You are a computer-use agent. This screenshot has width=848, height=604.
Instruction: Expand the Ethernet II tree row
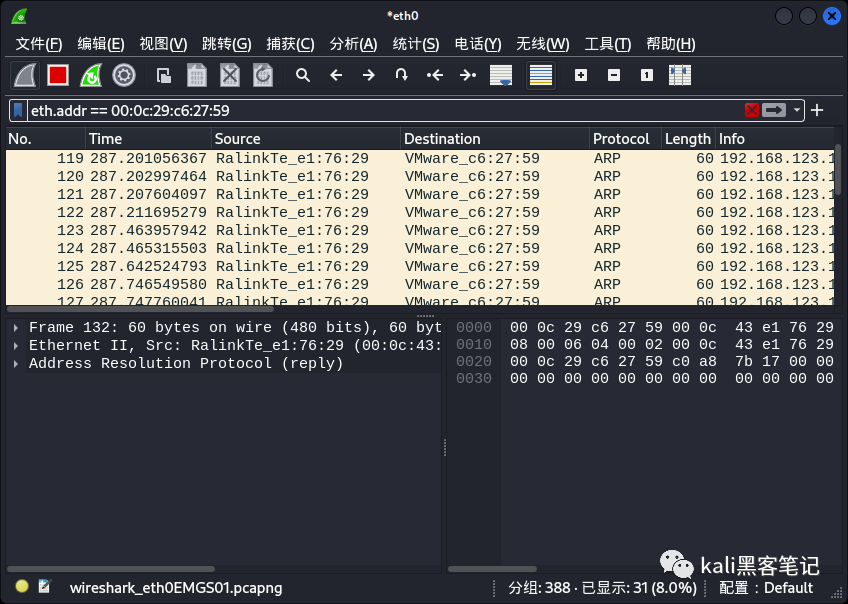[x=16, y=345]
